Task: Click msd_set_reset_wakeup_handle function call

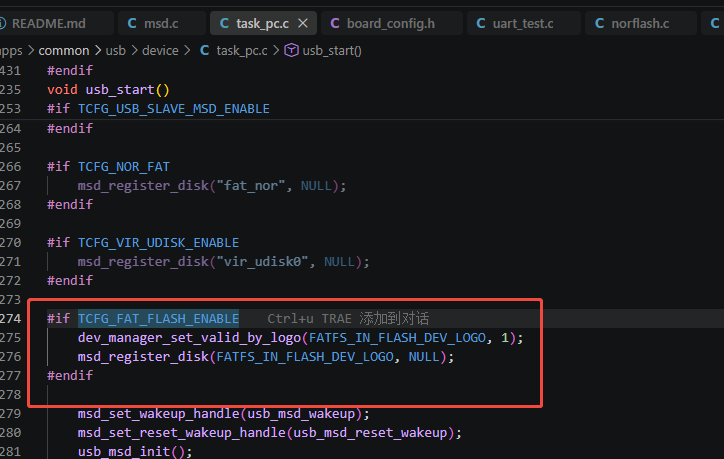Action: 181,433
